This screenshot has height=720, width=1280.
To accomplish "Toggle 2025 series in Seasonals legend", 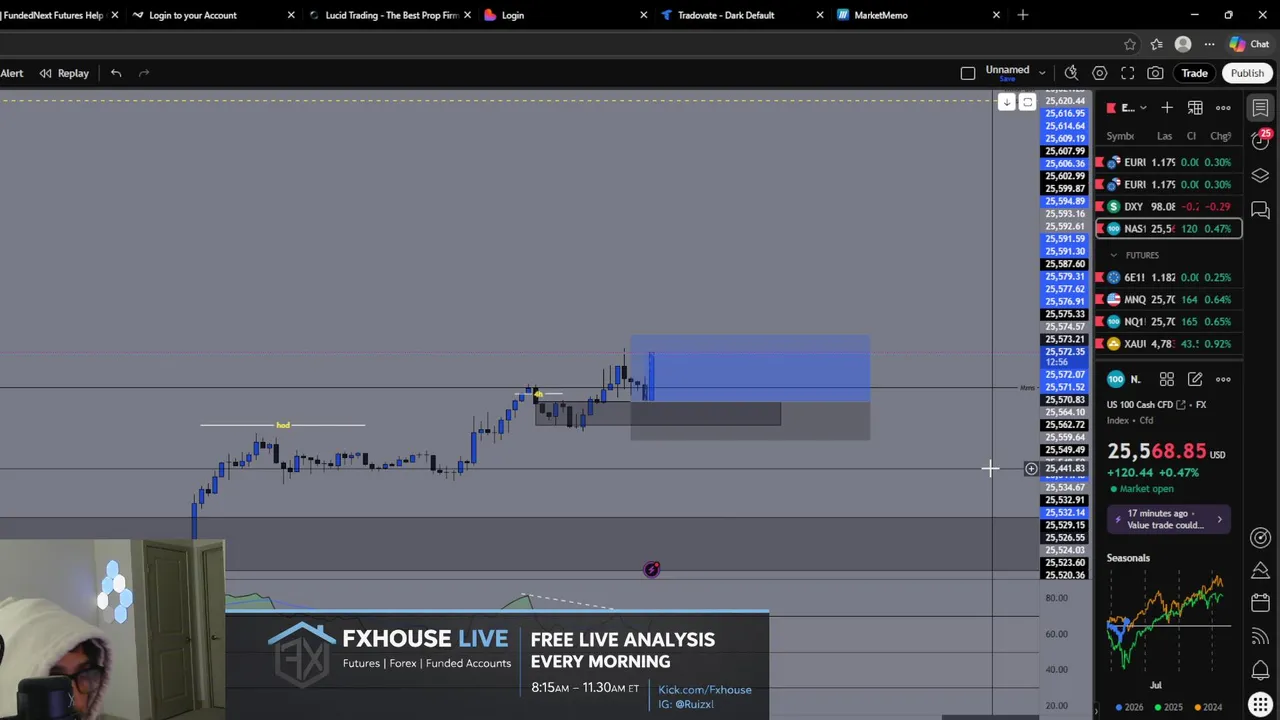I will pos(1168,707).
